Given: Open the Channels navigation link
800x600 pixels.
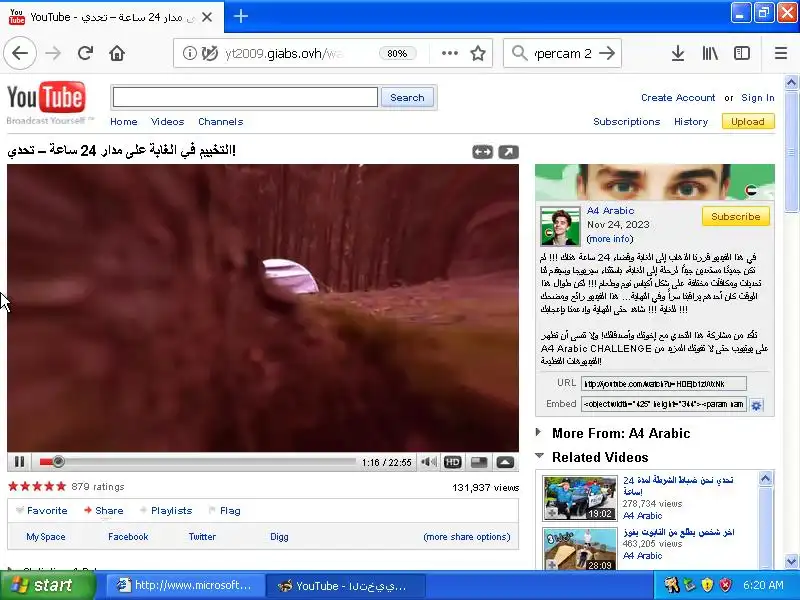Looking at the screenshot, I should coord(220,121).
